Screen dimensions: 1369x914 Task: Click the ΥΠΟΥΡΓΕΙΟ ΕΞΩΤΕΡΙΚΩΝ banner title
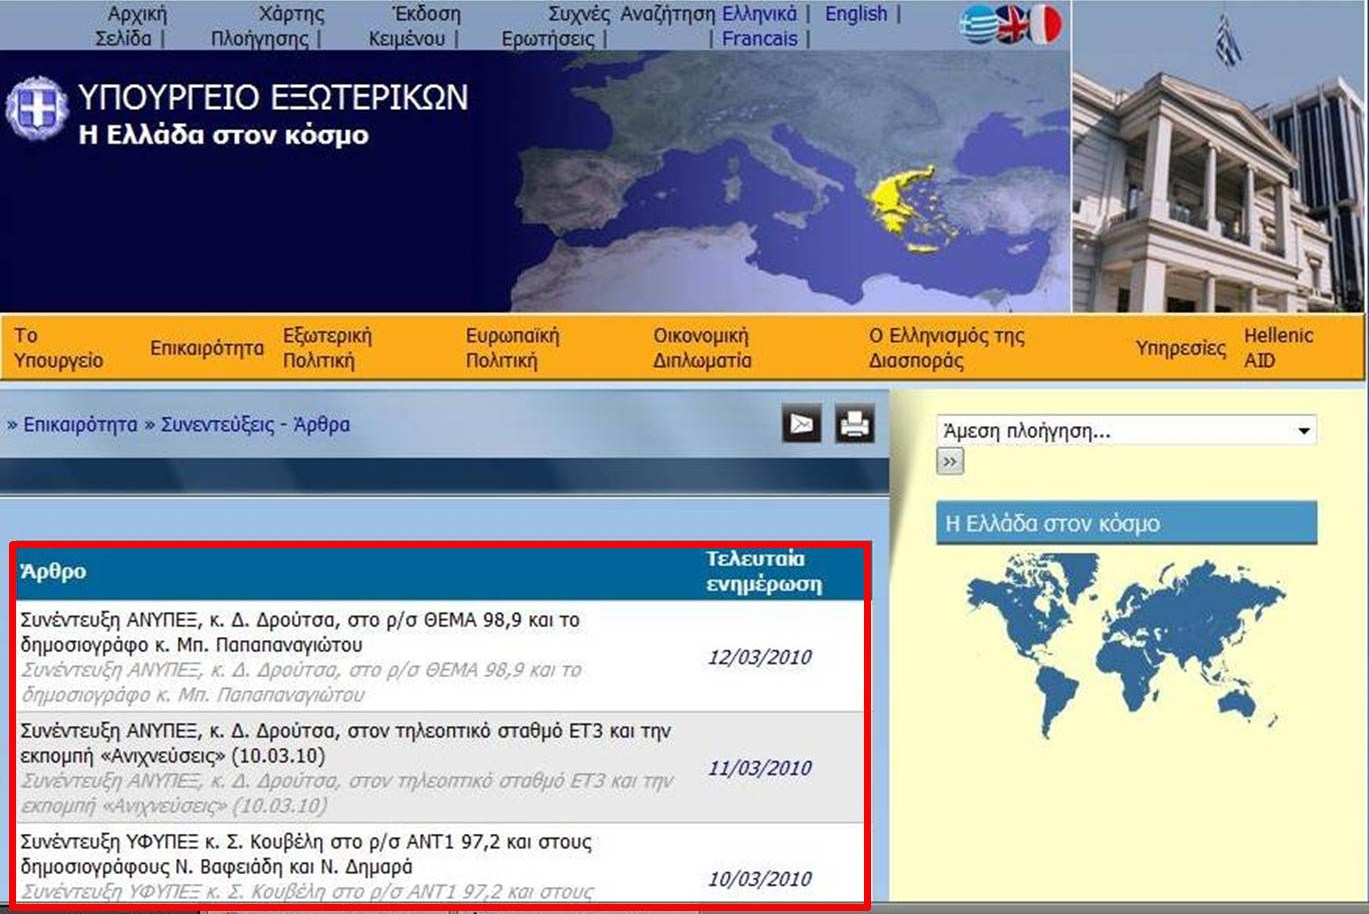(273, 97)
